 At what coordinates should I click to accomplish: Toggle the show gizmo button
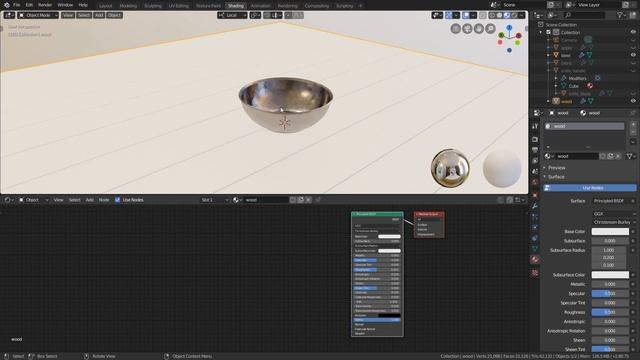point(449,15)
